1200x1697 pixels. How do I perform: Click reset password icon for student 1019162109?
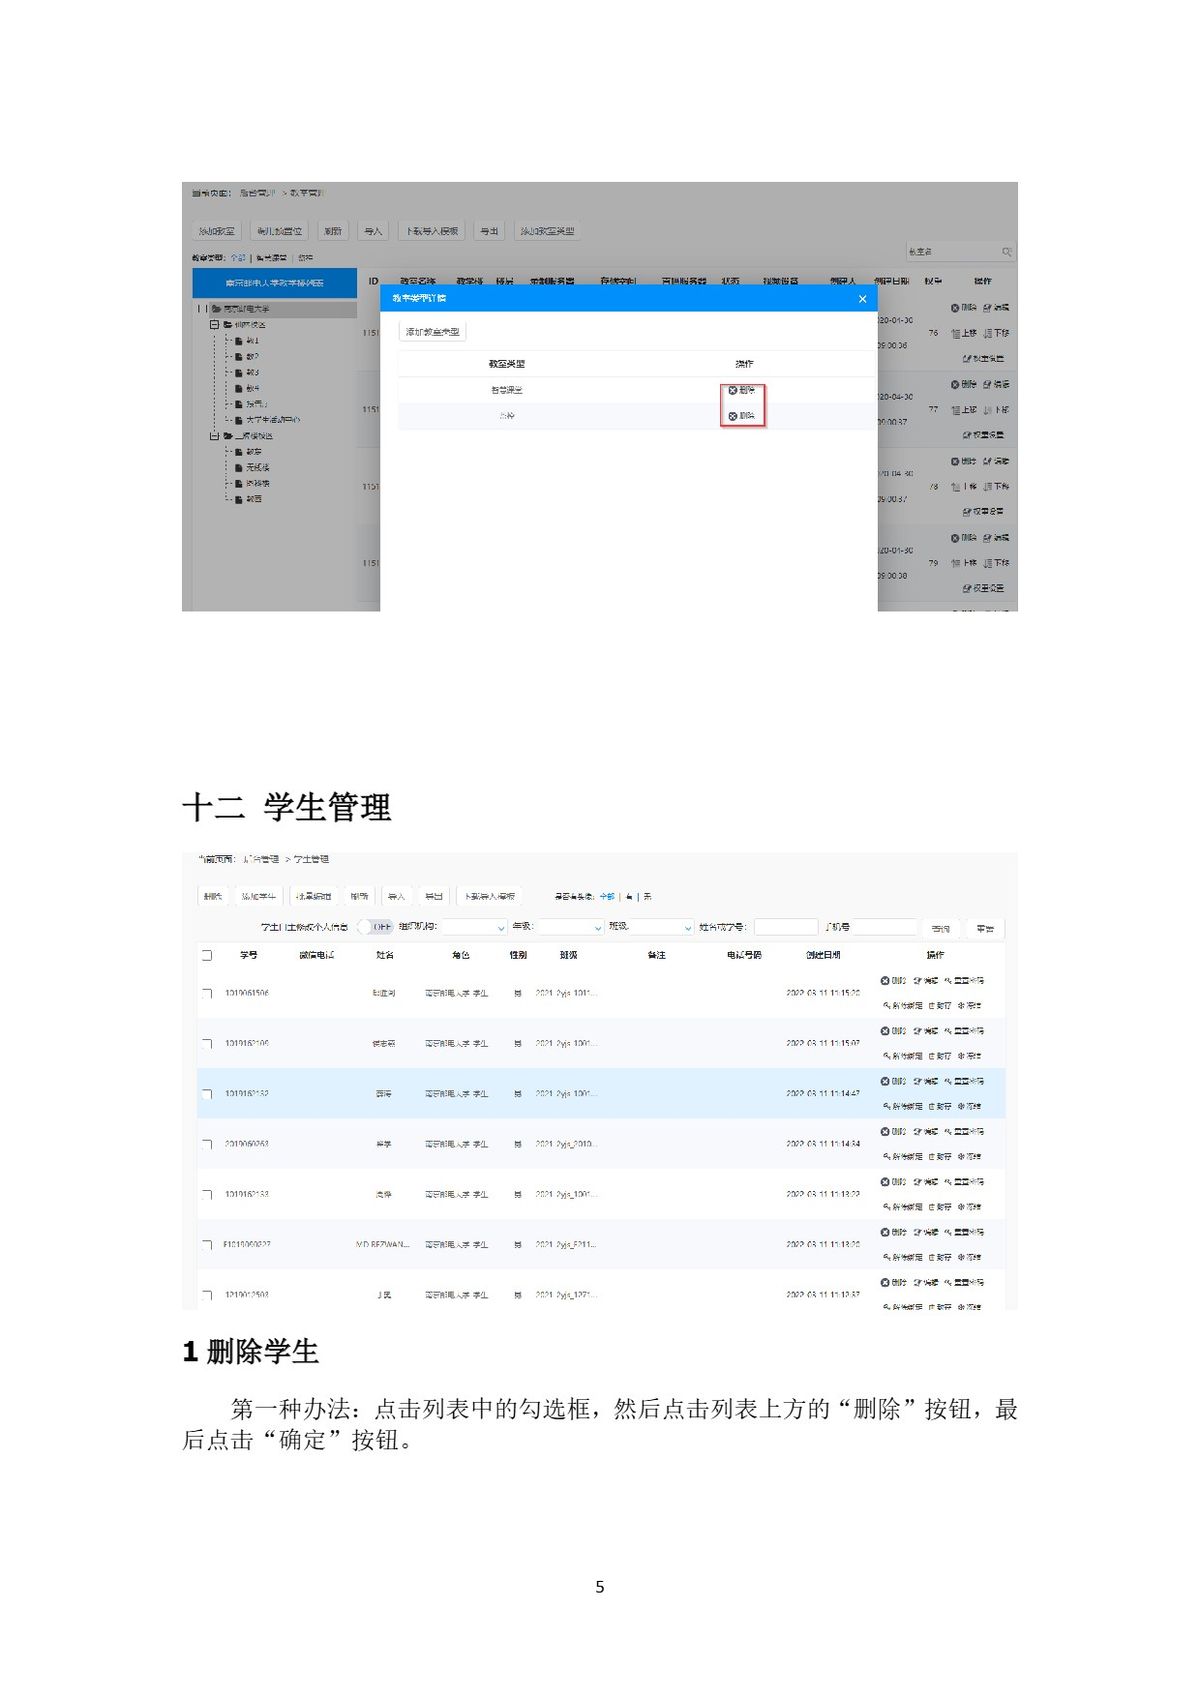(948, 1031)
